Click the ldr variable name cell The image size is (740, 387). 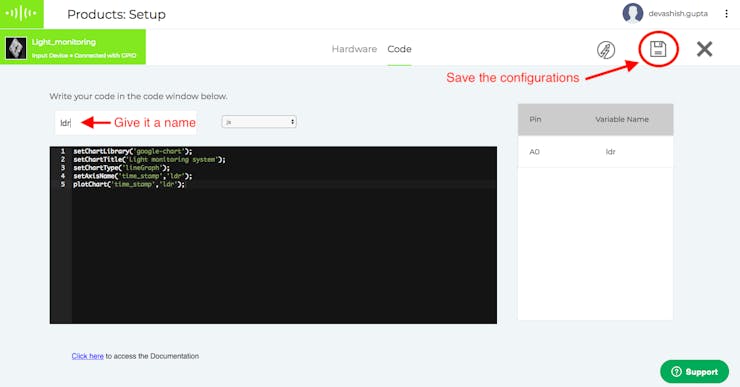[x=610, y=151]
